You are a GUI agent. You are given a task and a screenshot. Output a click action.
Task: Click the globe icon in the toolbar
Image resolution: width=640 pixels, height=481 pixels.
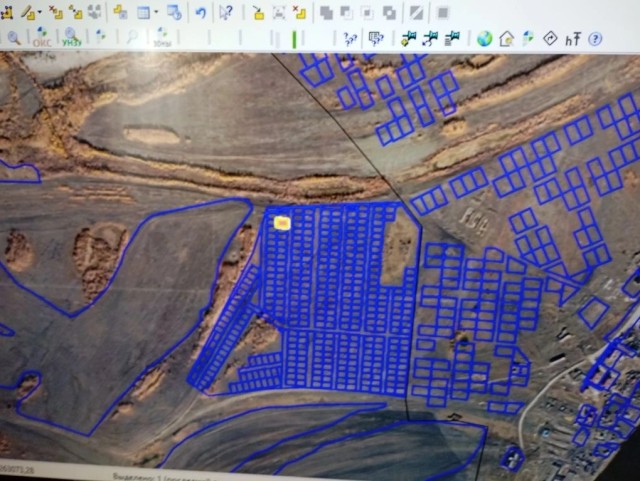[484, 39]
